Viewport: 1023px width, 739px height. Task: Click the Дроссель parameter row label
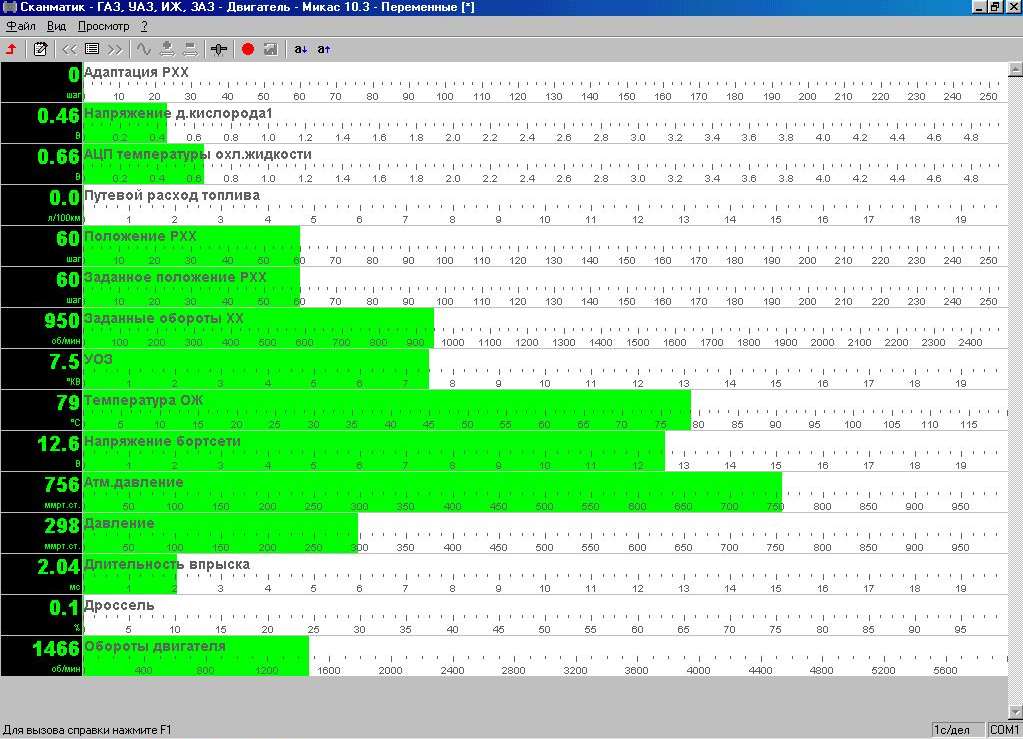tap(119, 605)
